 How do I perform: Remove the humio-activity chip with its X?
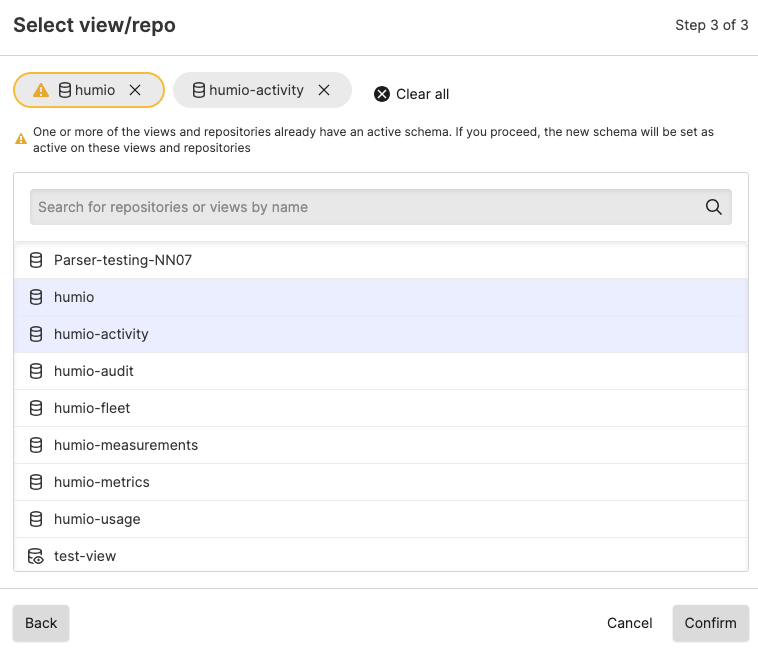pos(324,90)
